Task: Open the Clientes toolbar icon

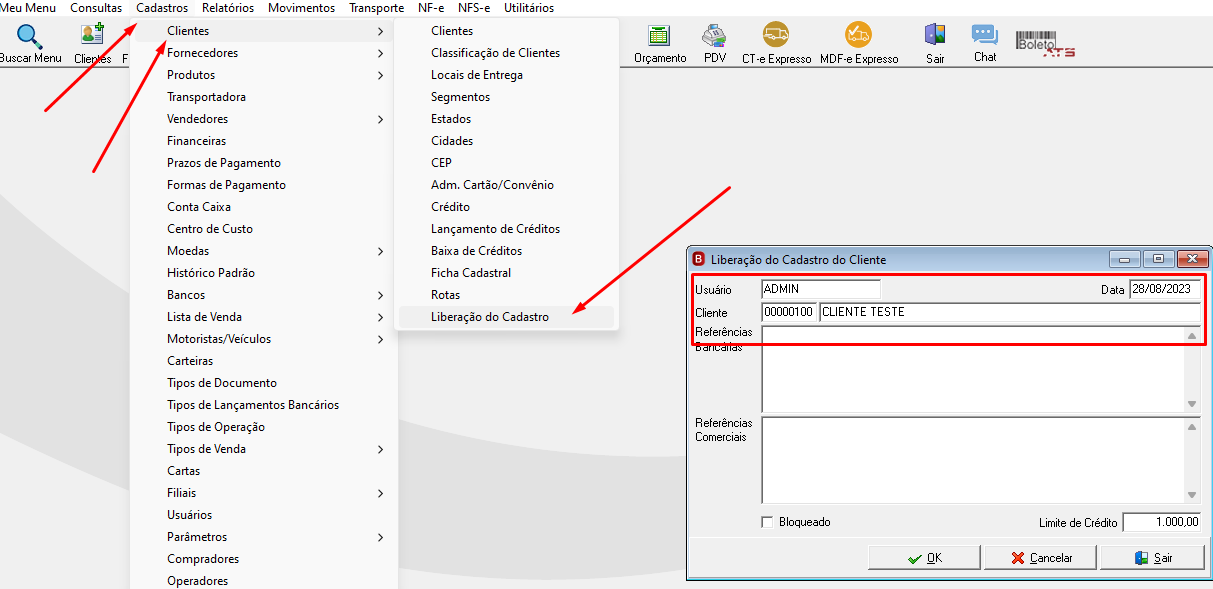Action: point(92,35)
